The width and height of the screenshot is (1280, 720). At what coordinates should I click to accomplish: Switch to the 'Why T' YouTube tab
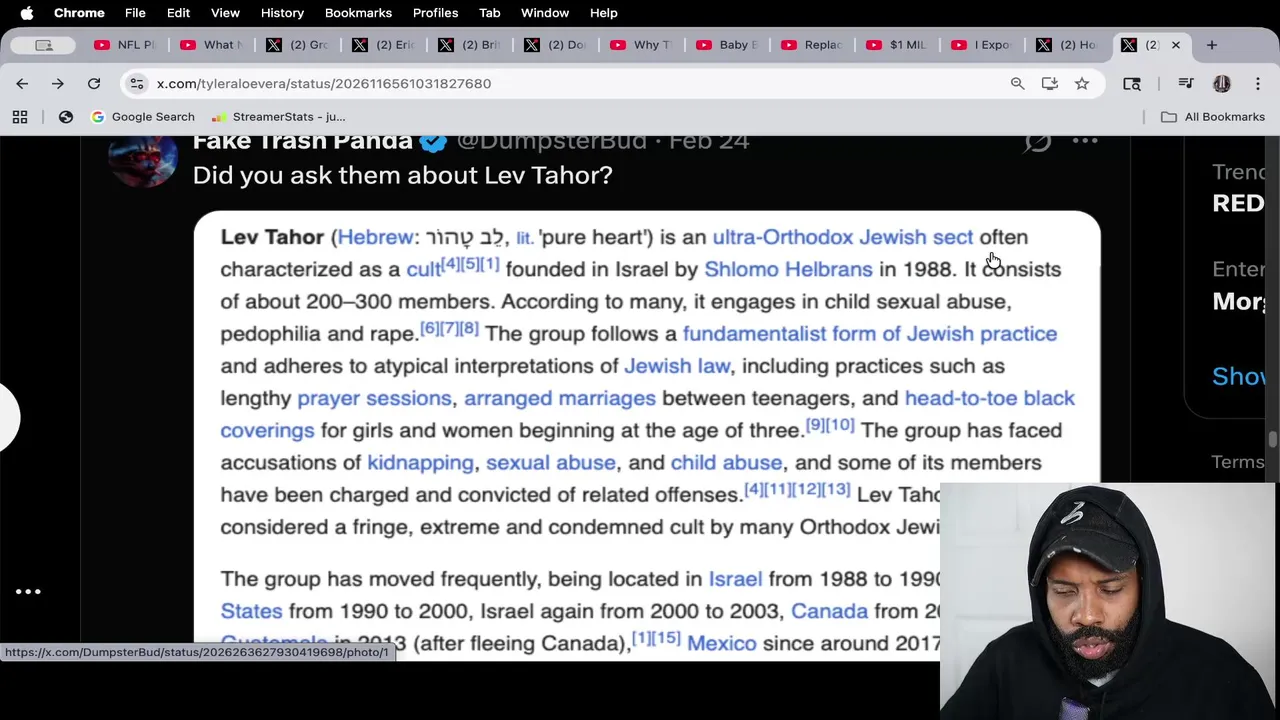641,45
